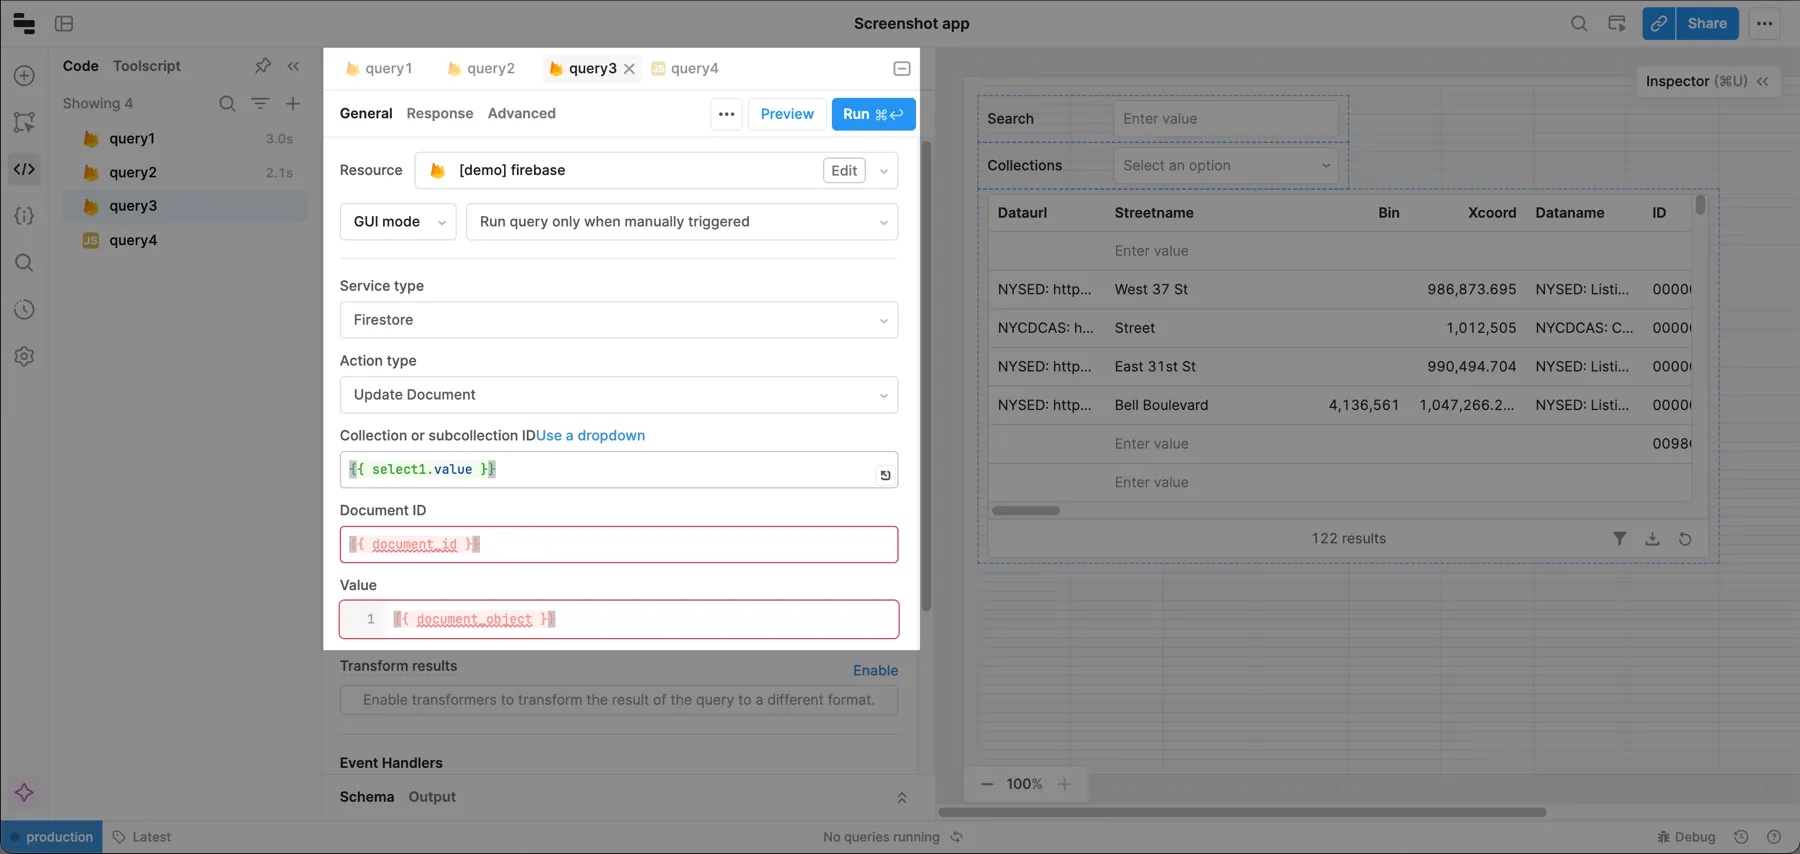Open the Service type Firestore dropdown

pyautogui.click(x=619, y=320)
